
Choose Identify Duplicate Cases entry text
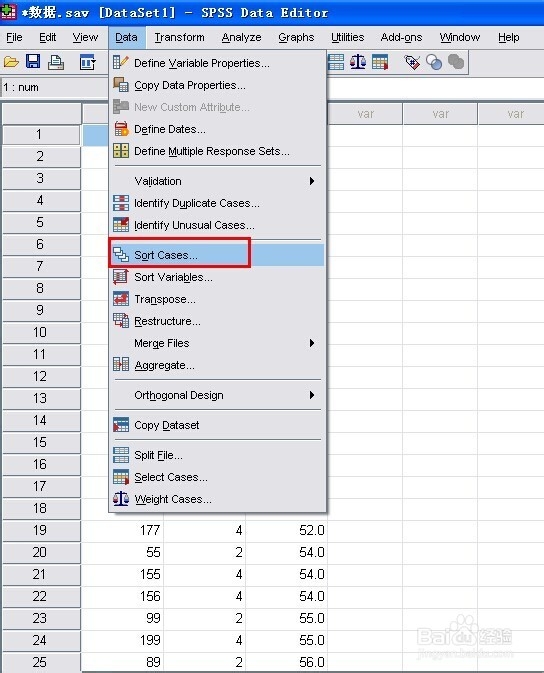(197, 203)
